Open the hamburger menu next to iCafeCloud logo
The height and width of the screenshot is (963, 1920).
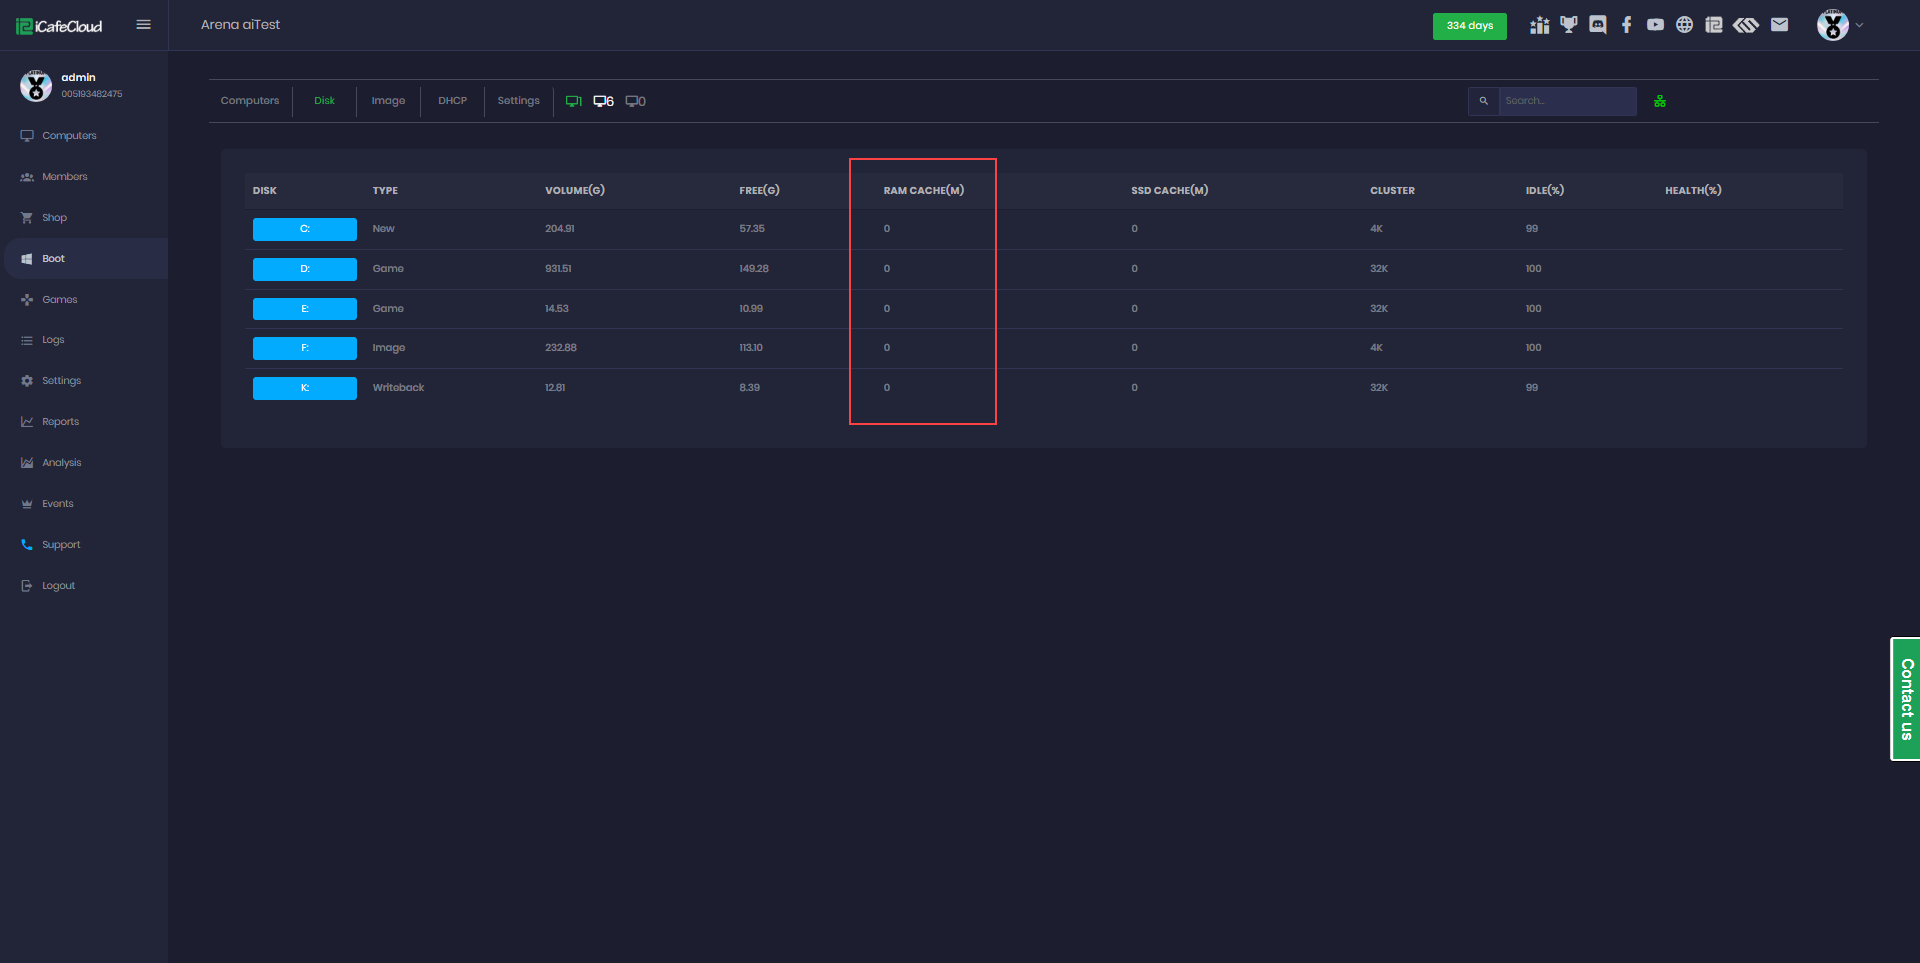[x=143, y=24]
